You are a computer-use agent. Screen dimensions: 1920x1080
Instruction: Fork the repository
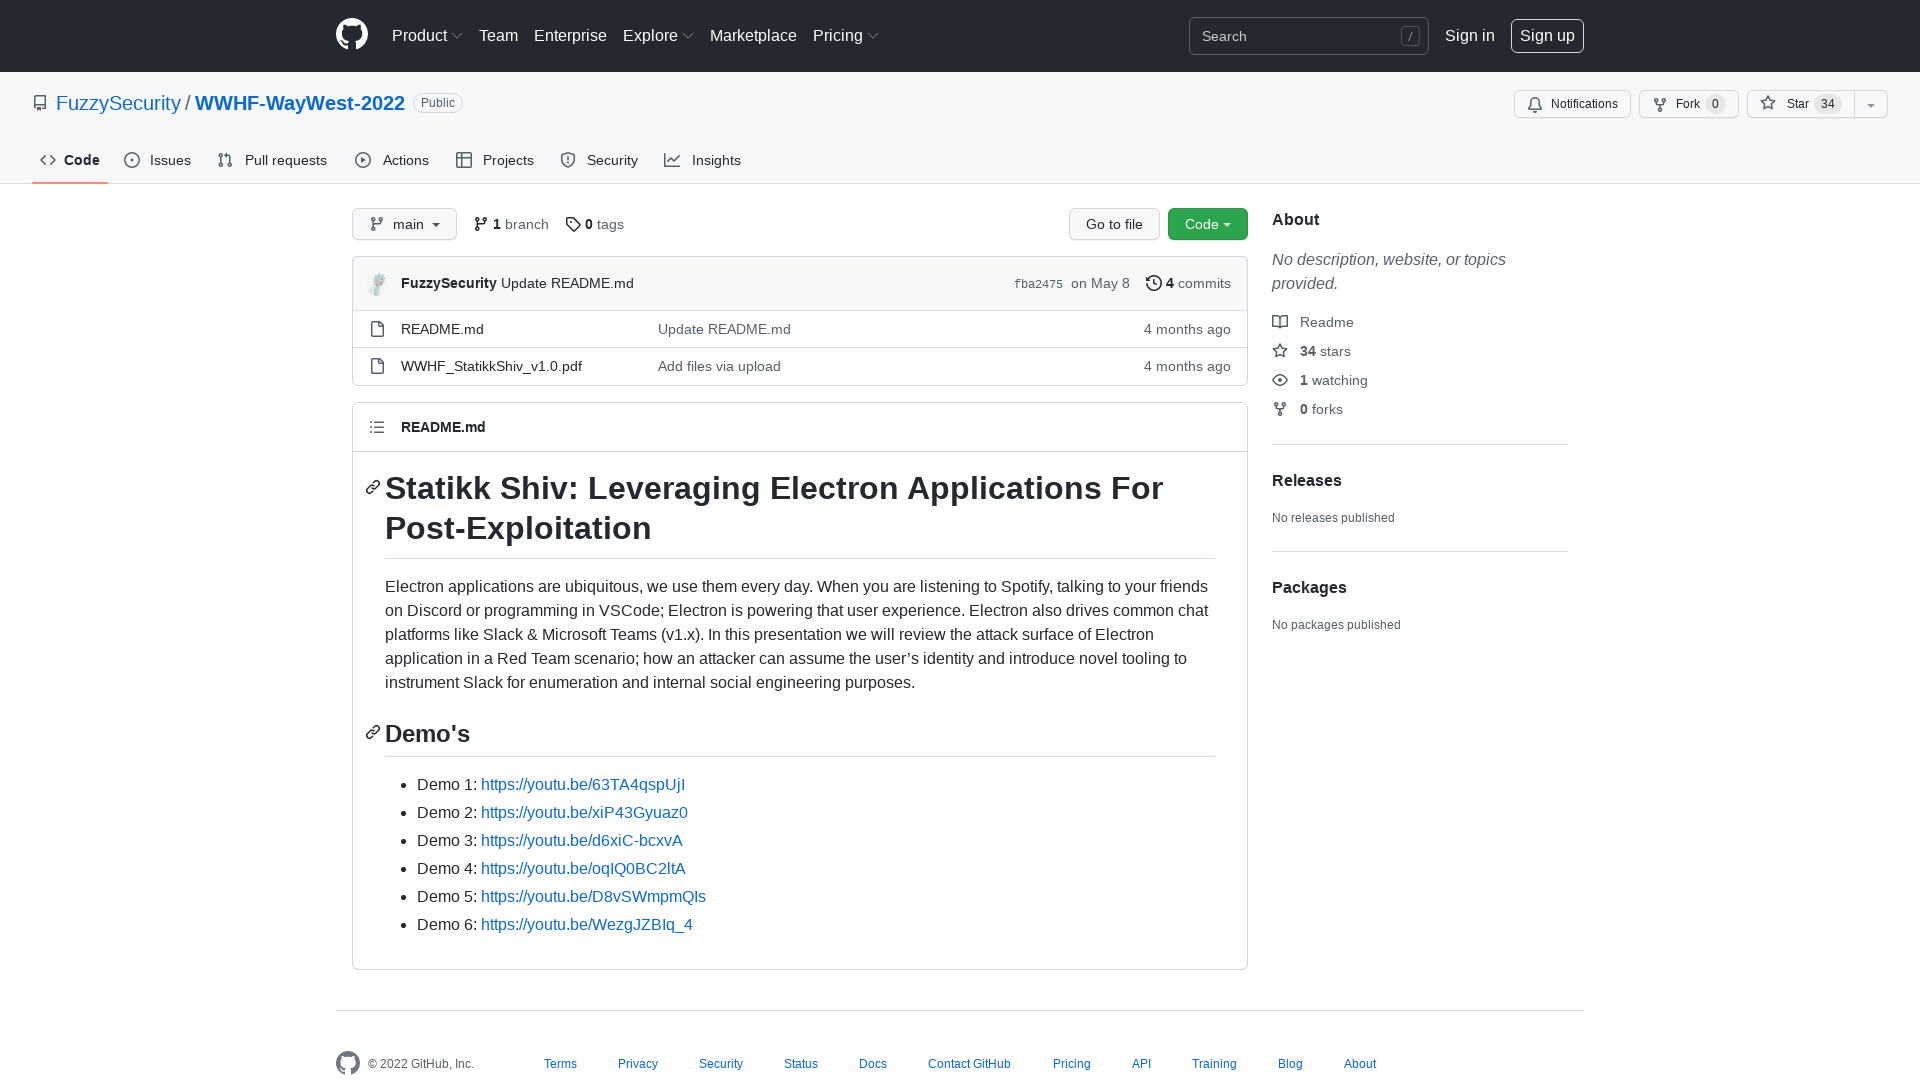click(1688, 104)
